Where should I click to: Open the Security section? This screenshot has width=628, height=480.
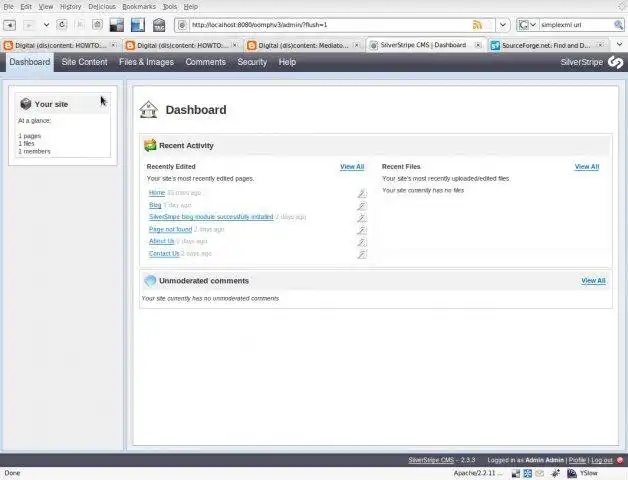coord(252,62)
